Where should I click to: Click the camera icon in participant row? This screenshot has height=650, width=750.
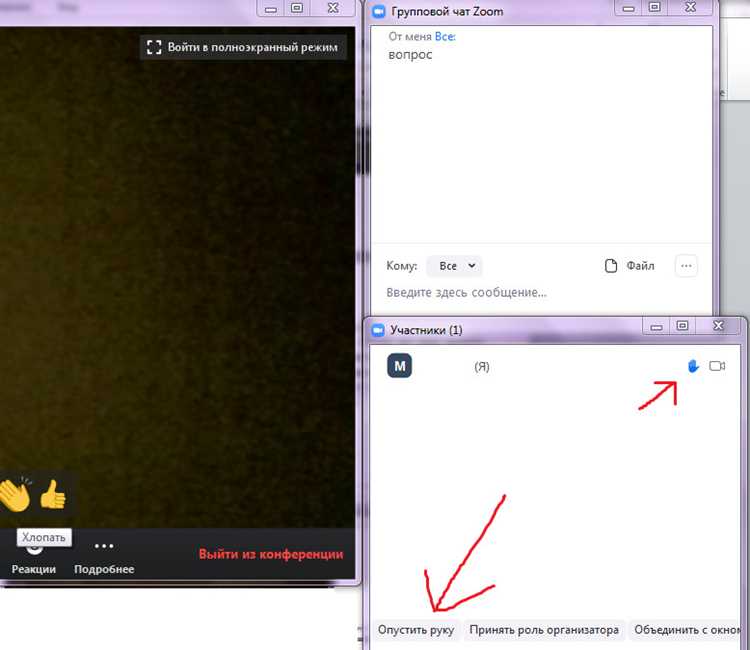717,366
